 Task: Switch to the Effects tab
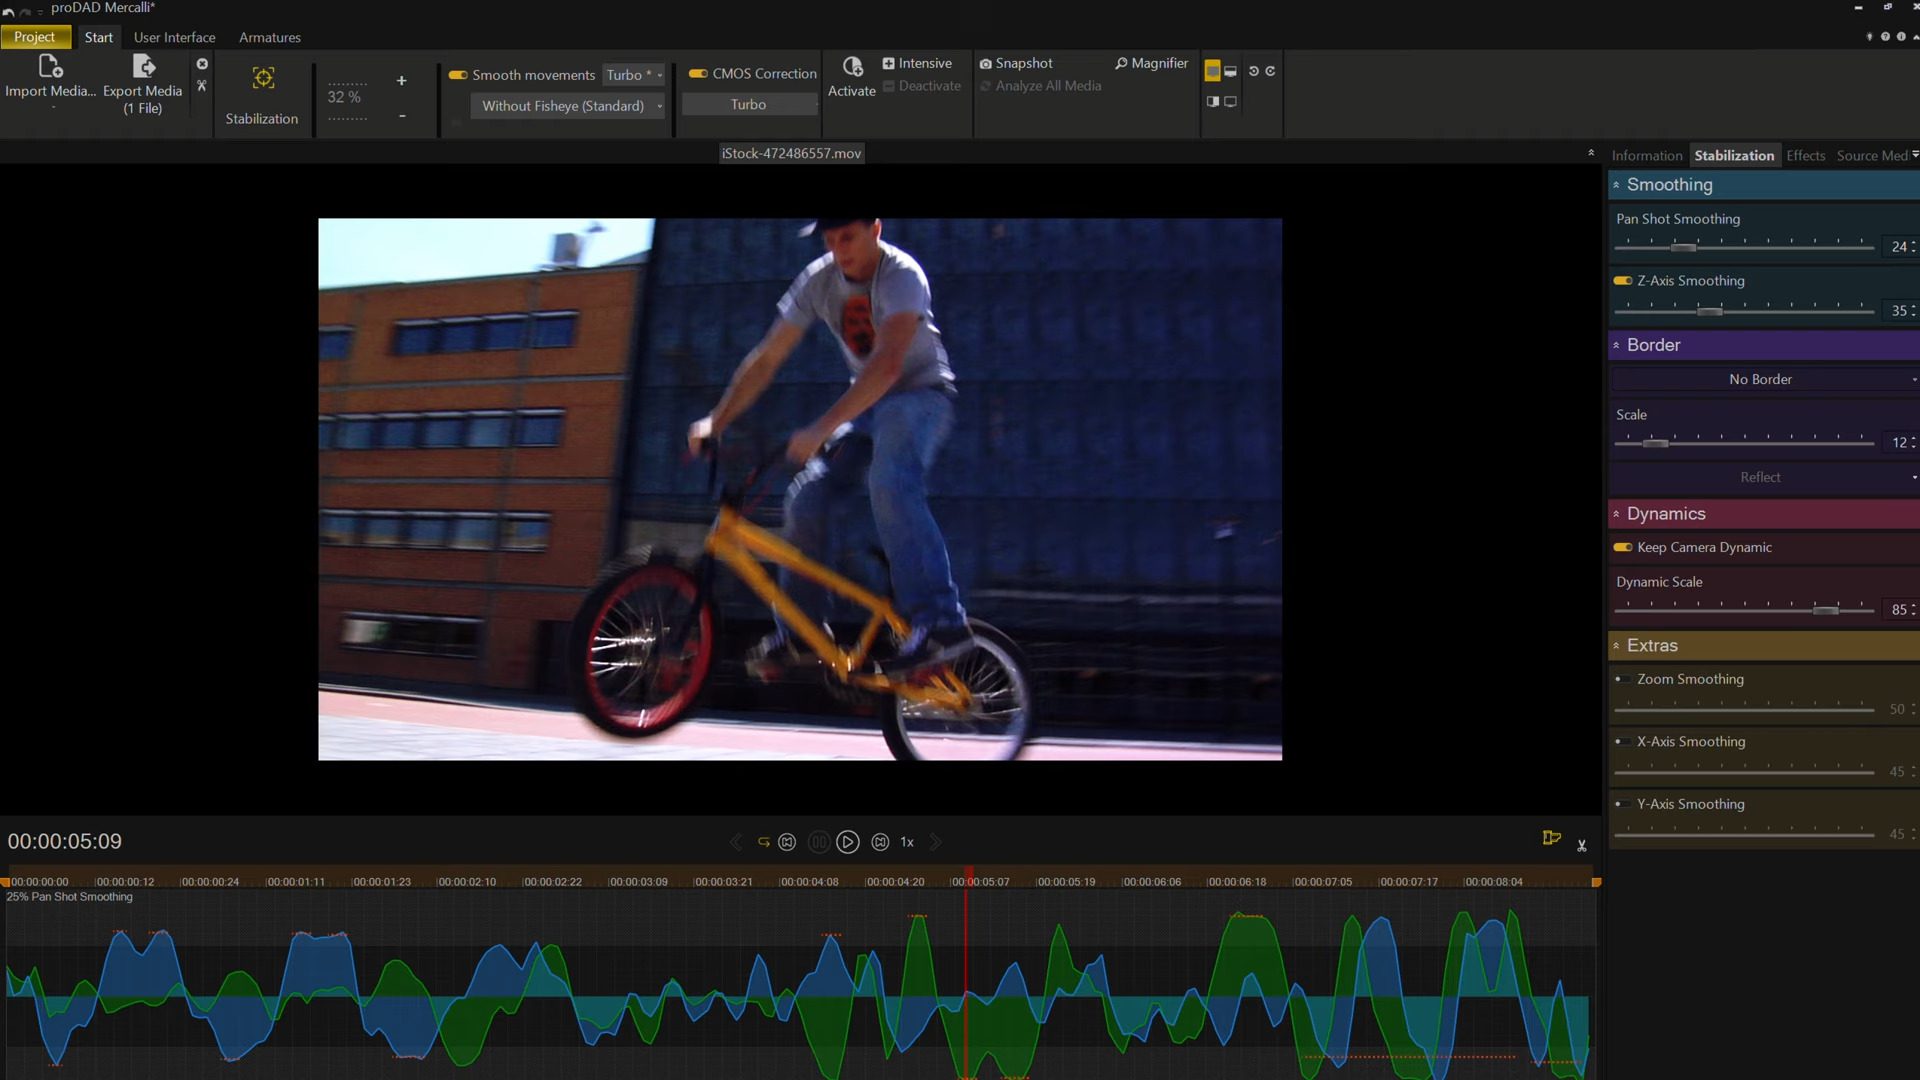pos(1805,155)
